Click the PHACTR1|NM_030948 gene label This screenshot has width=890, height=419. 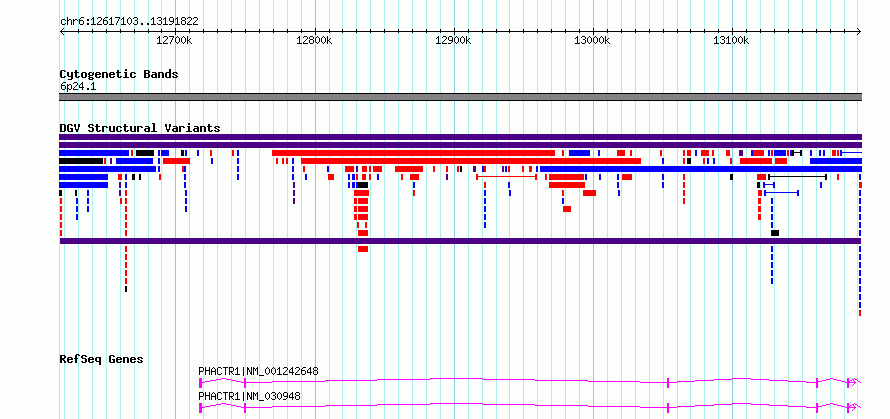249,396
